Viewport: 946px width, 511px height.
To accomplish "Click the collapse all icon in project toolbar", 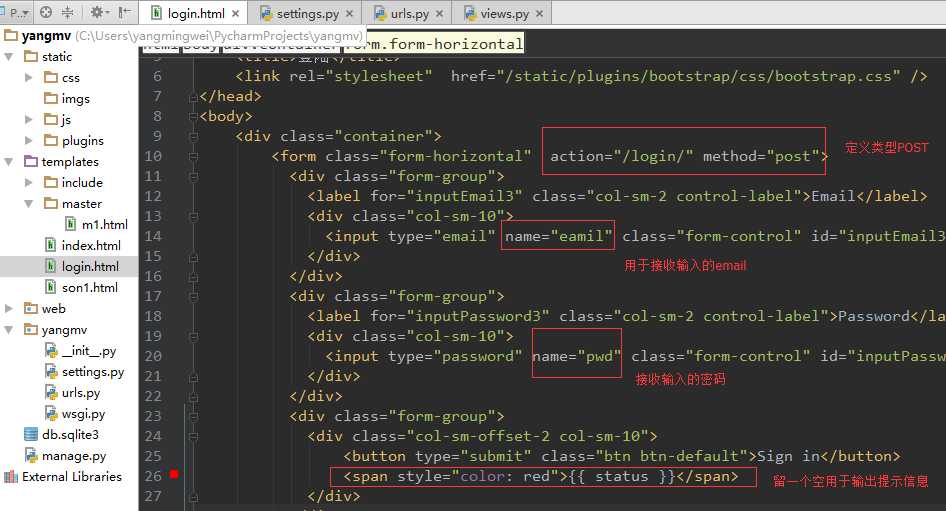I will 68,12.
